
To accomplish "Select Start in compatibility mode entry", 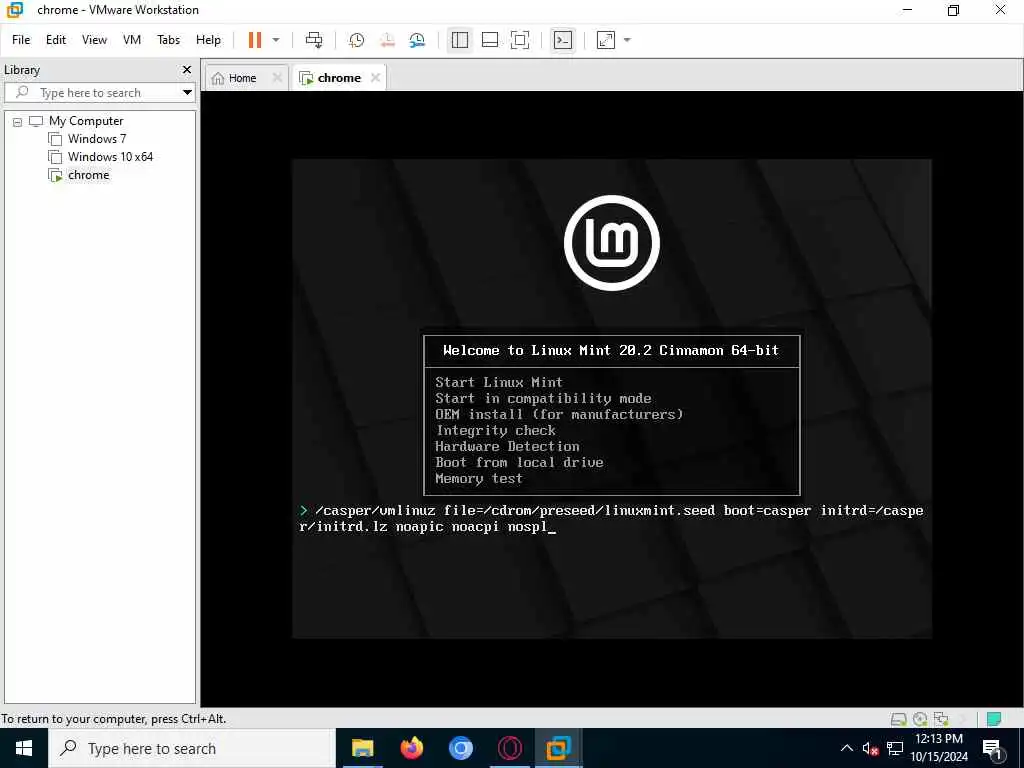I will click(543, 398).
